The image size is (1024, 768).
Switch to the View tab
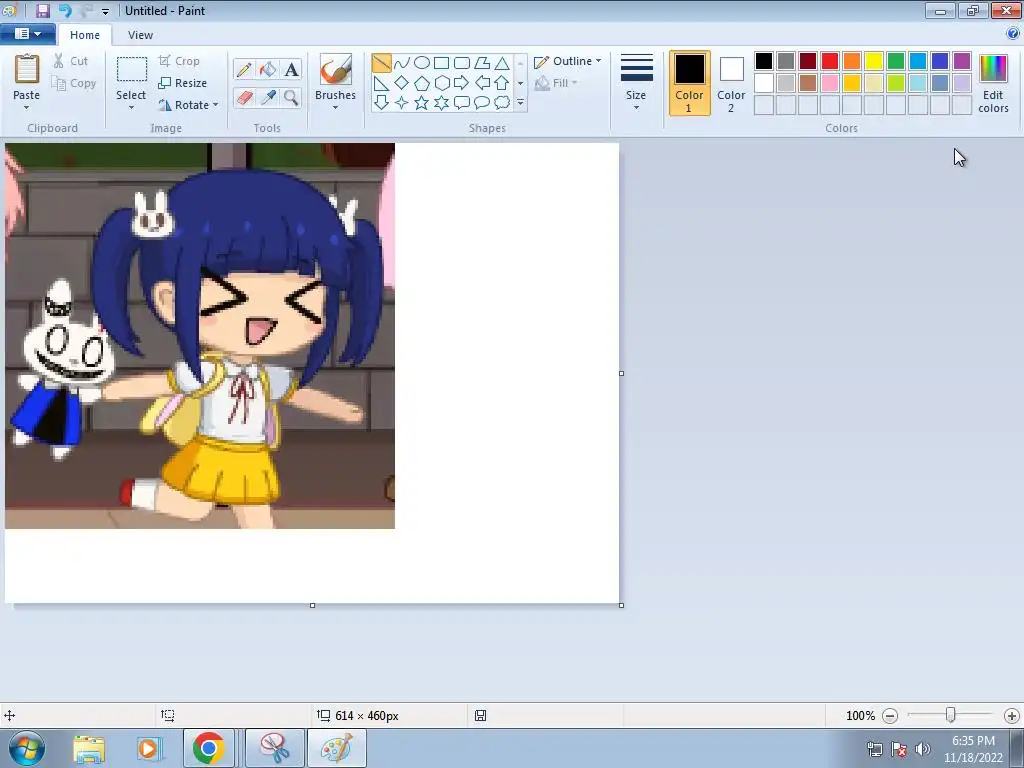(x=140, y=35)
